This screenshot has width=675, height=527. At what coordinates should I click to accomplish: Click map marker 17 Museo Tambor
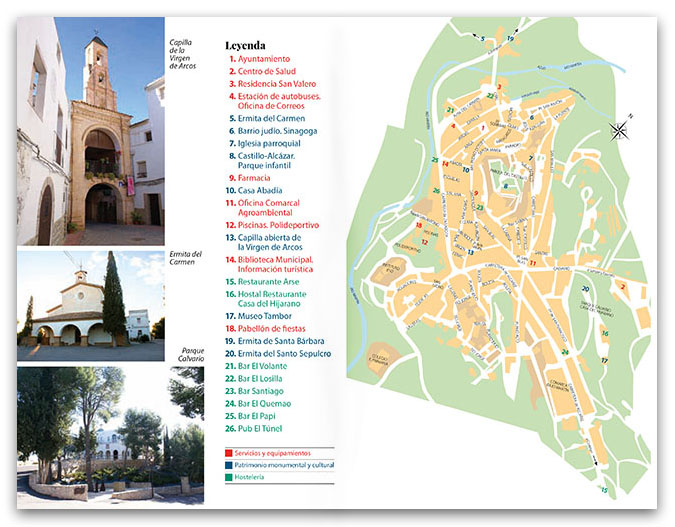[602, 359]
